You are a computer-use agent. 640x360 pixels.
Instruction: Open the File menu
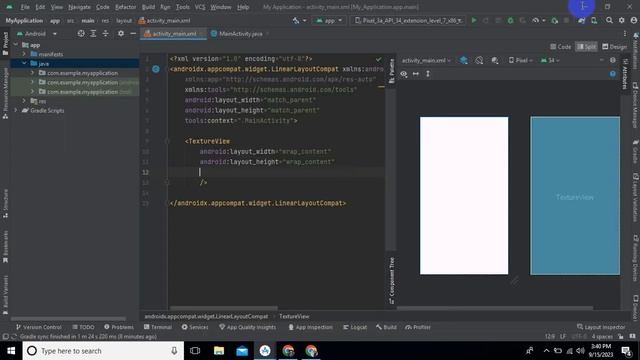click(x=25, y=7)
